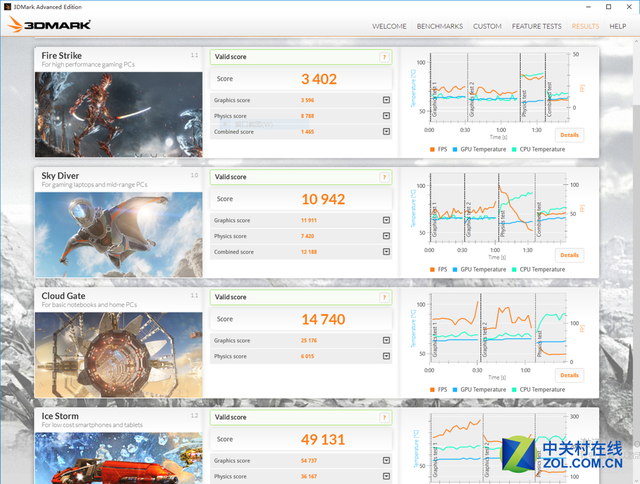The image size is (640, 484).
Task: Go to the Welcome tab
Action: (389, 25)
